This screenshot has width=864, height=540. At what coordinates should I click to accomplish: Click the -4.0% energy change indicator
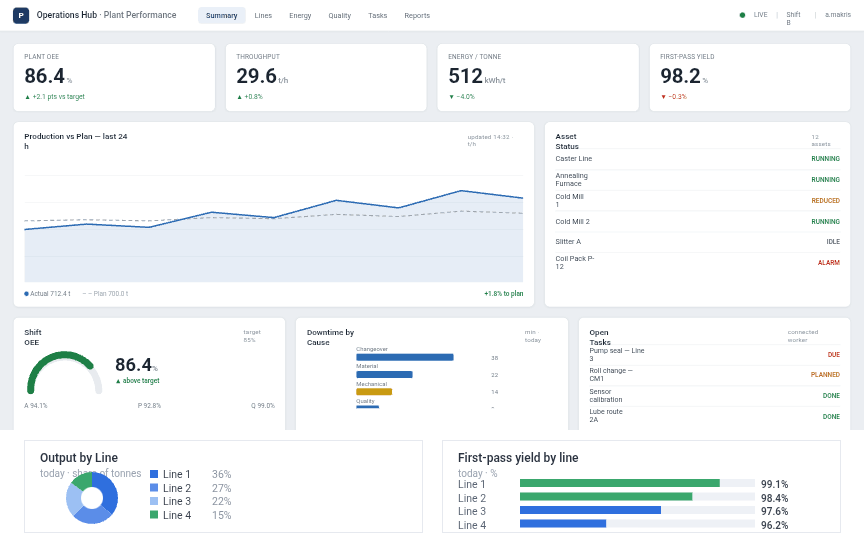tap(462, 96)
